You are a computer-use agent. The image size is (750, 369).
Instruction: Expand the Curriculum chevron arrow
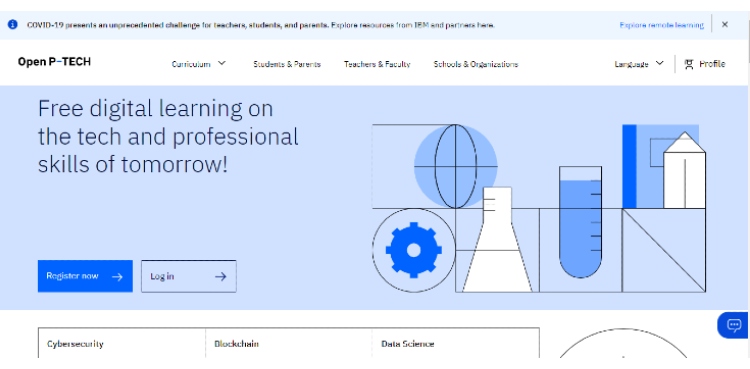coord(221,63)
